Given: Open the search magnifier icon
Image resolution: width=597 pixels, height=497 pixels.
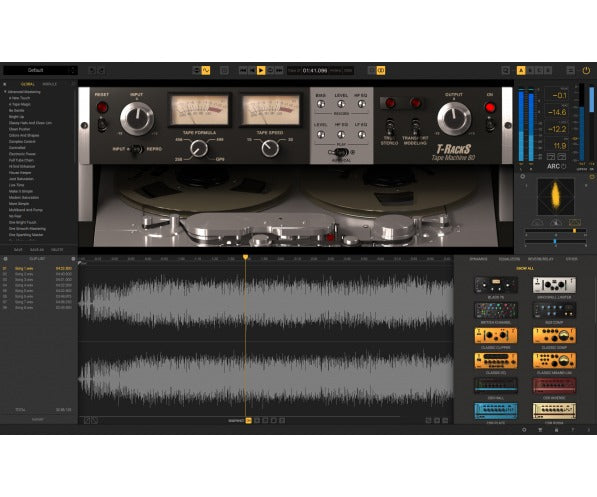Looking at the screenshot, I should tap(505, 70).
